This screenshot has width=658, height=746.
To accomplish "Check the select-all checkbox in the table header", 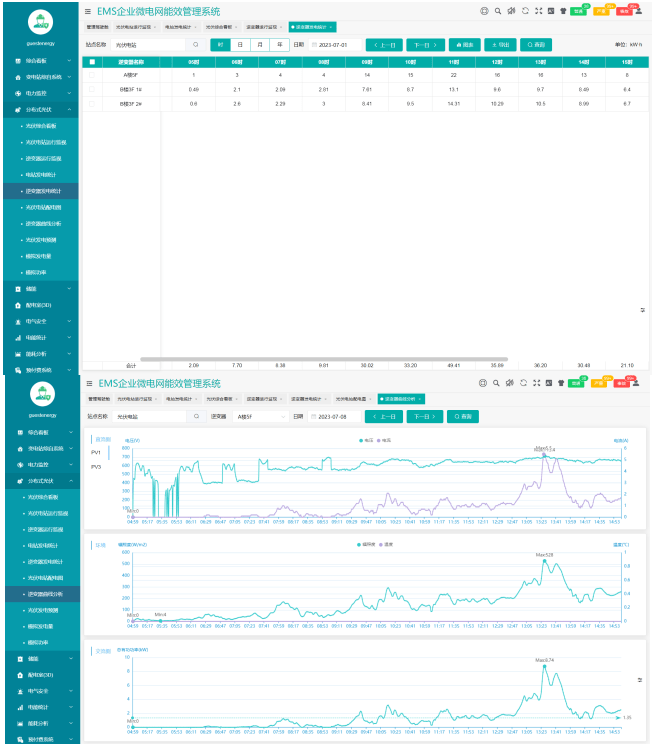I will tap(93, 62).
